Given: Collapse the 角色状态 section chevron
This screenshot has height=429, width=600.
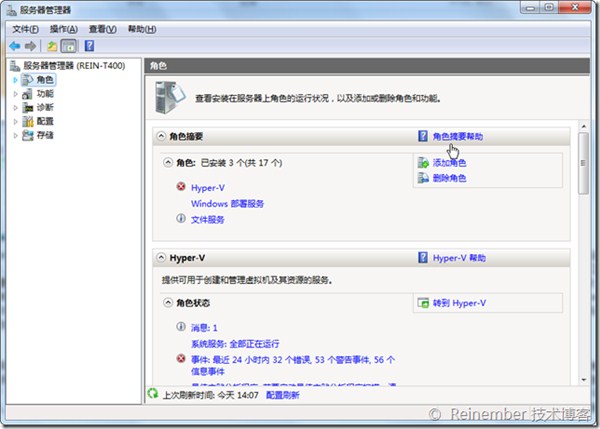Looking at the screenshot, I should point(167,302).
